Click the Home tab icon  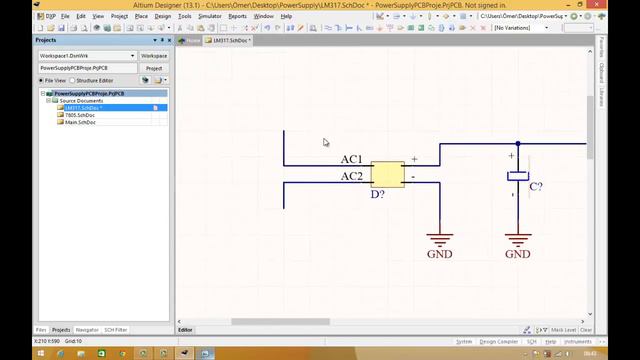(182, 40)
